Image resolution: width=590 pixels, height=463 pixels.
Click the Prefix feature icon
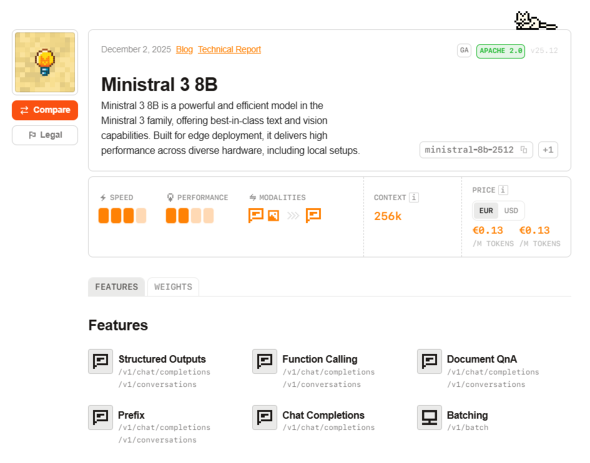(x=100, y=417)
